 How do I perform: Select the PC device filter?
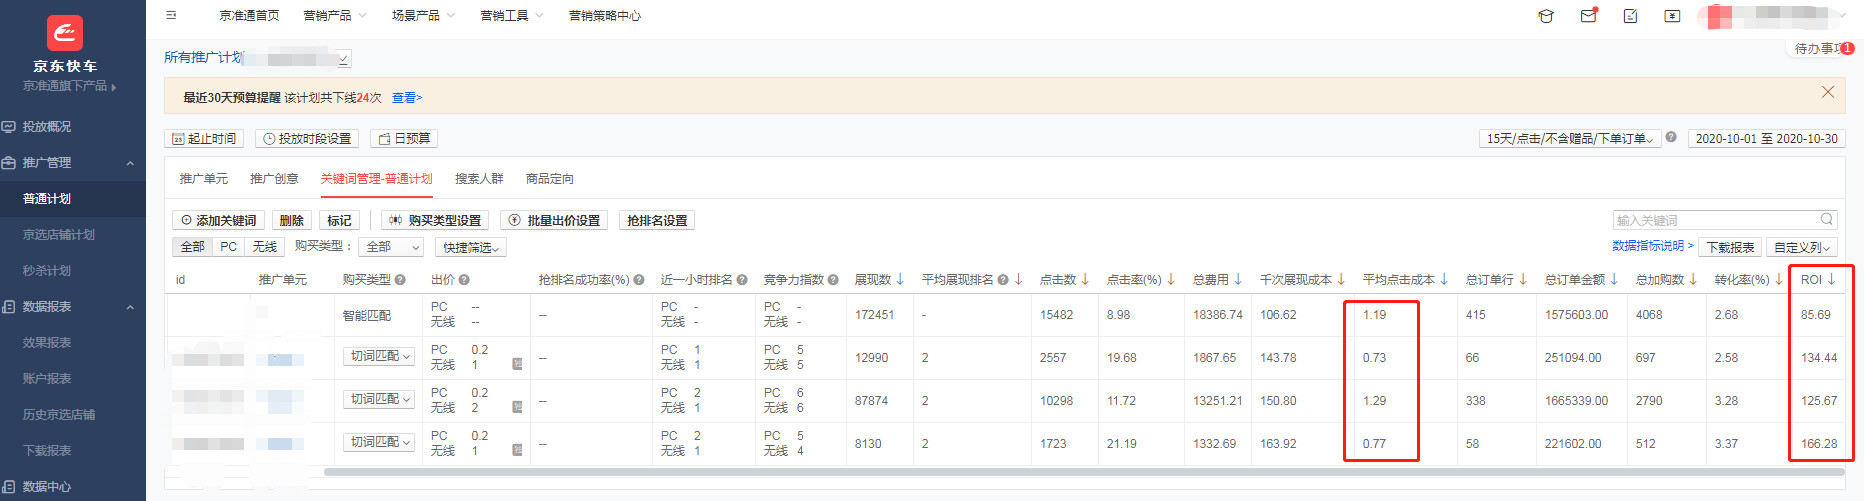(x=229, y=247)
